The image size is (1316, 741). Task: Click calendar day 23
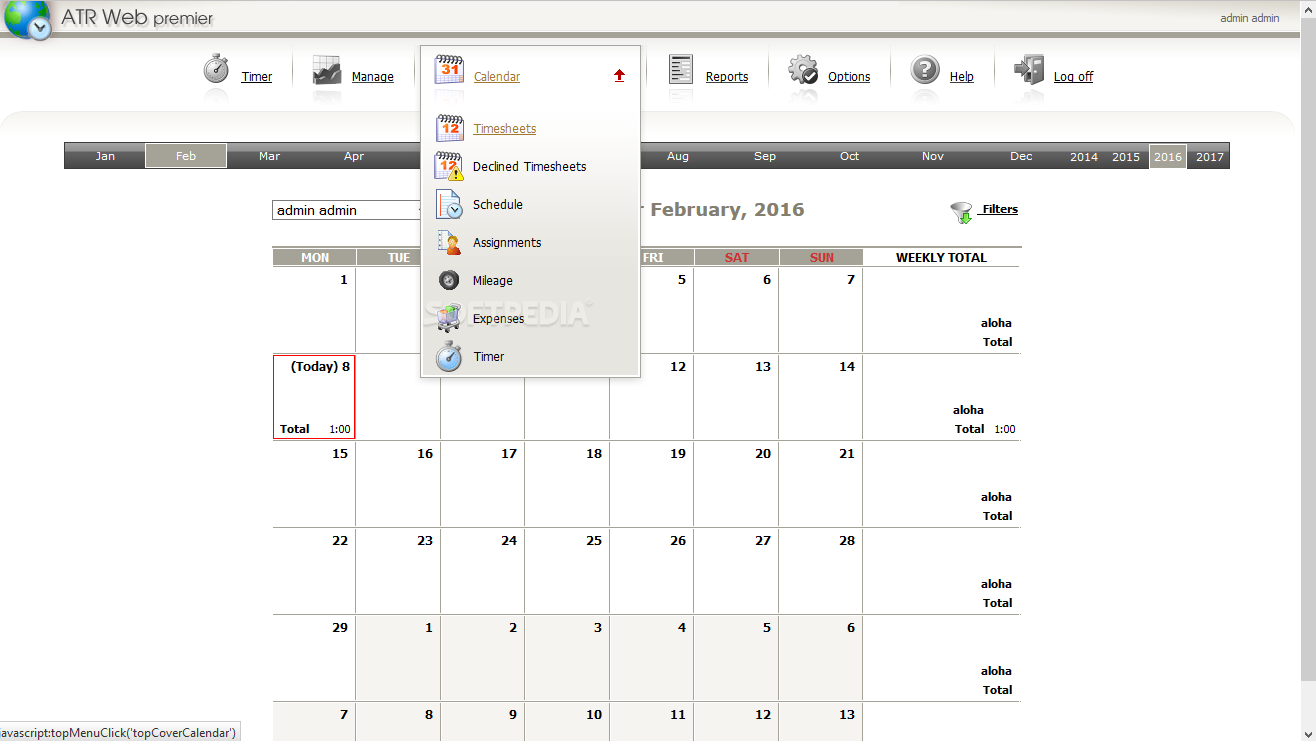(398, 571)
